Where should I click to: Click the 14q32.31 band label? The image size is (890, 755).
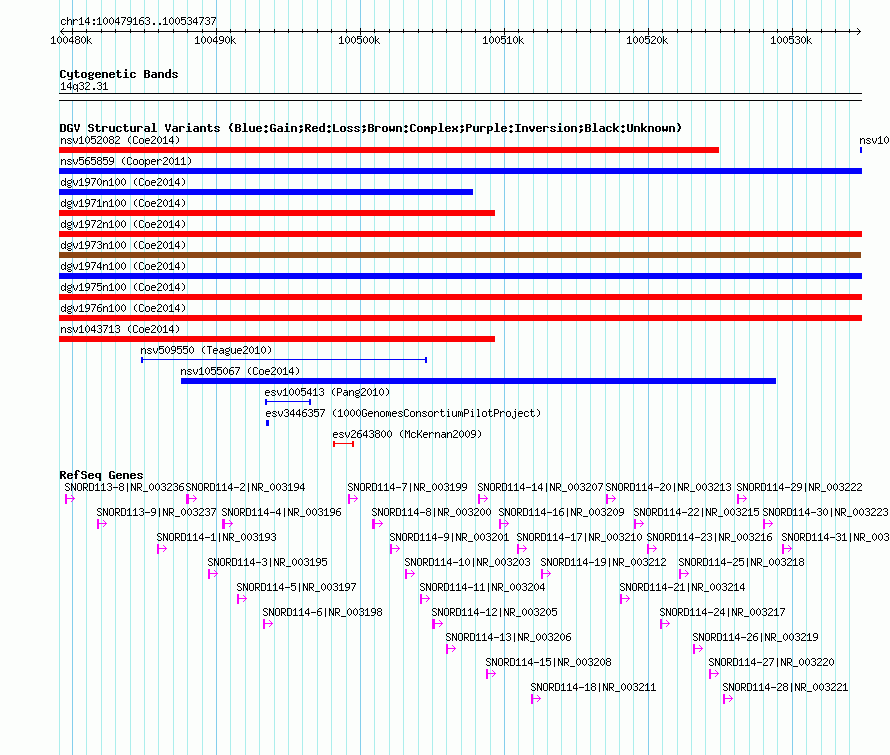[x=84, y=86]
